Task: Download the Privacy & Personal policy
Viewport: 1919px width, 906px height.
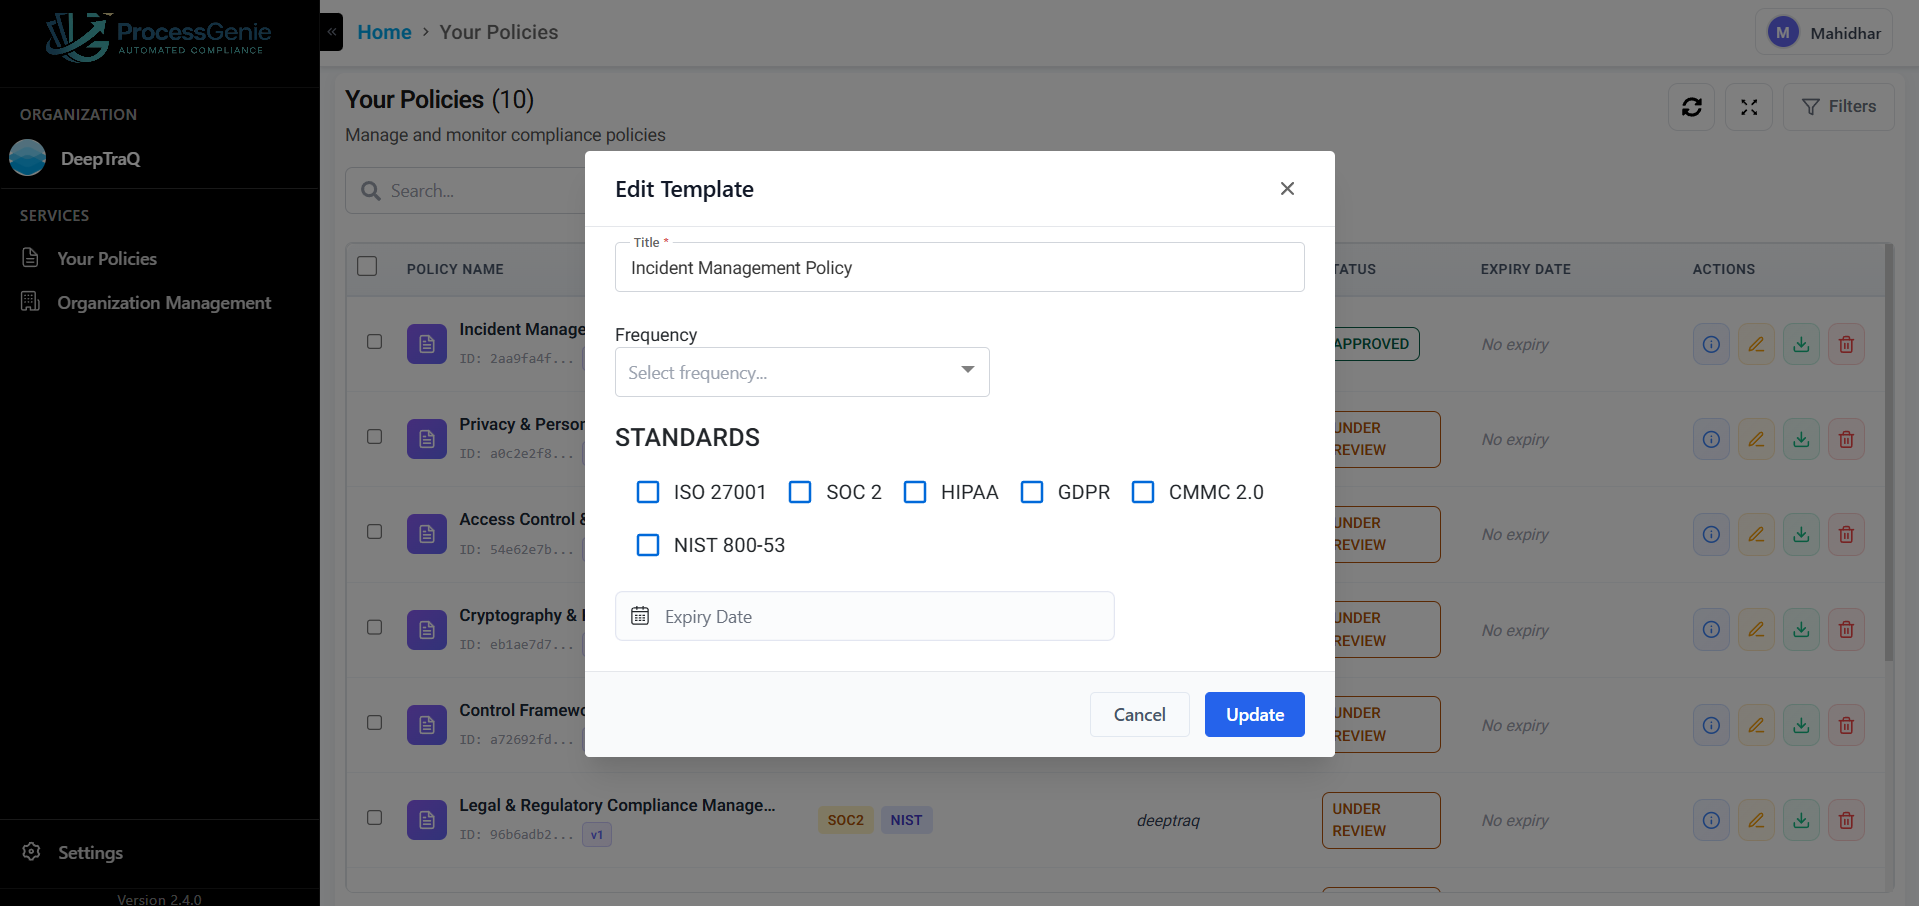Action: tap(1801, 439)
